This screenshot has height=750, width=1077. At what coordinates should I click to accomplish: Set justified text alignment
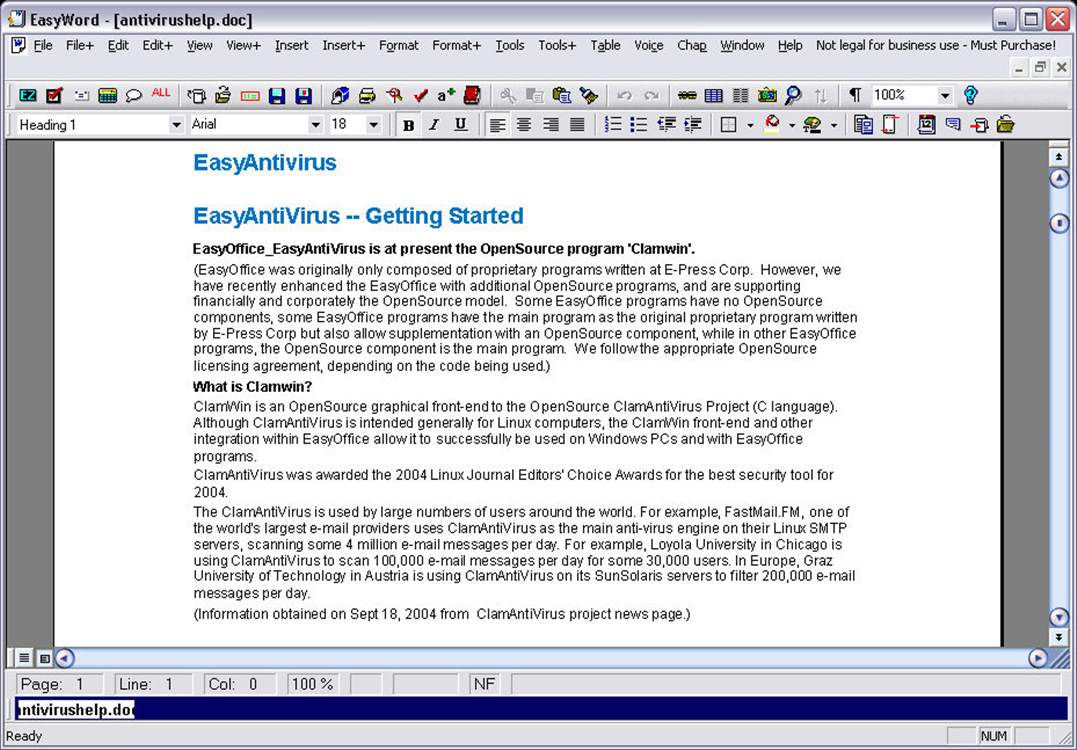pyautogui.click(x=577, y=125)
